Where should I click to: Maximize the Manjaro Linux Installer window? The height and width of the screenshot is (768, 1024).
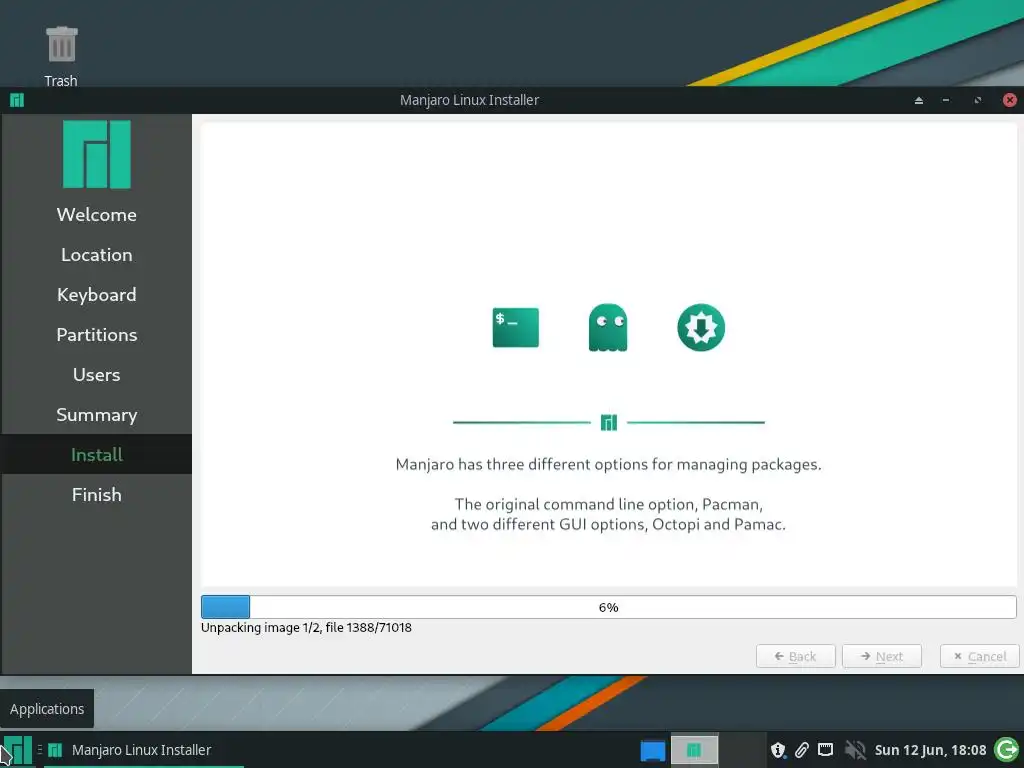978,101
